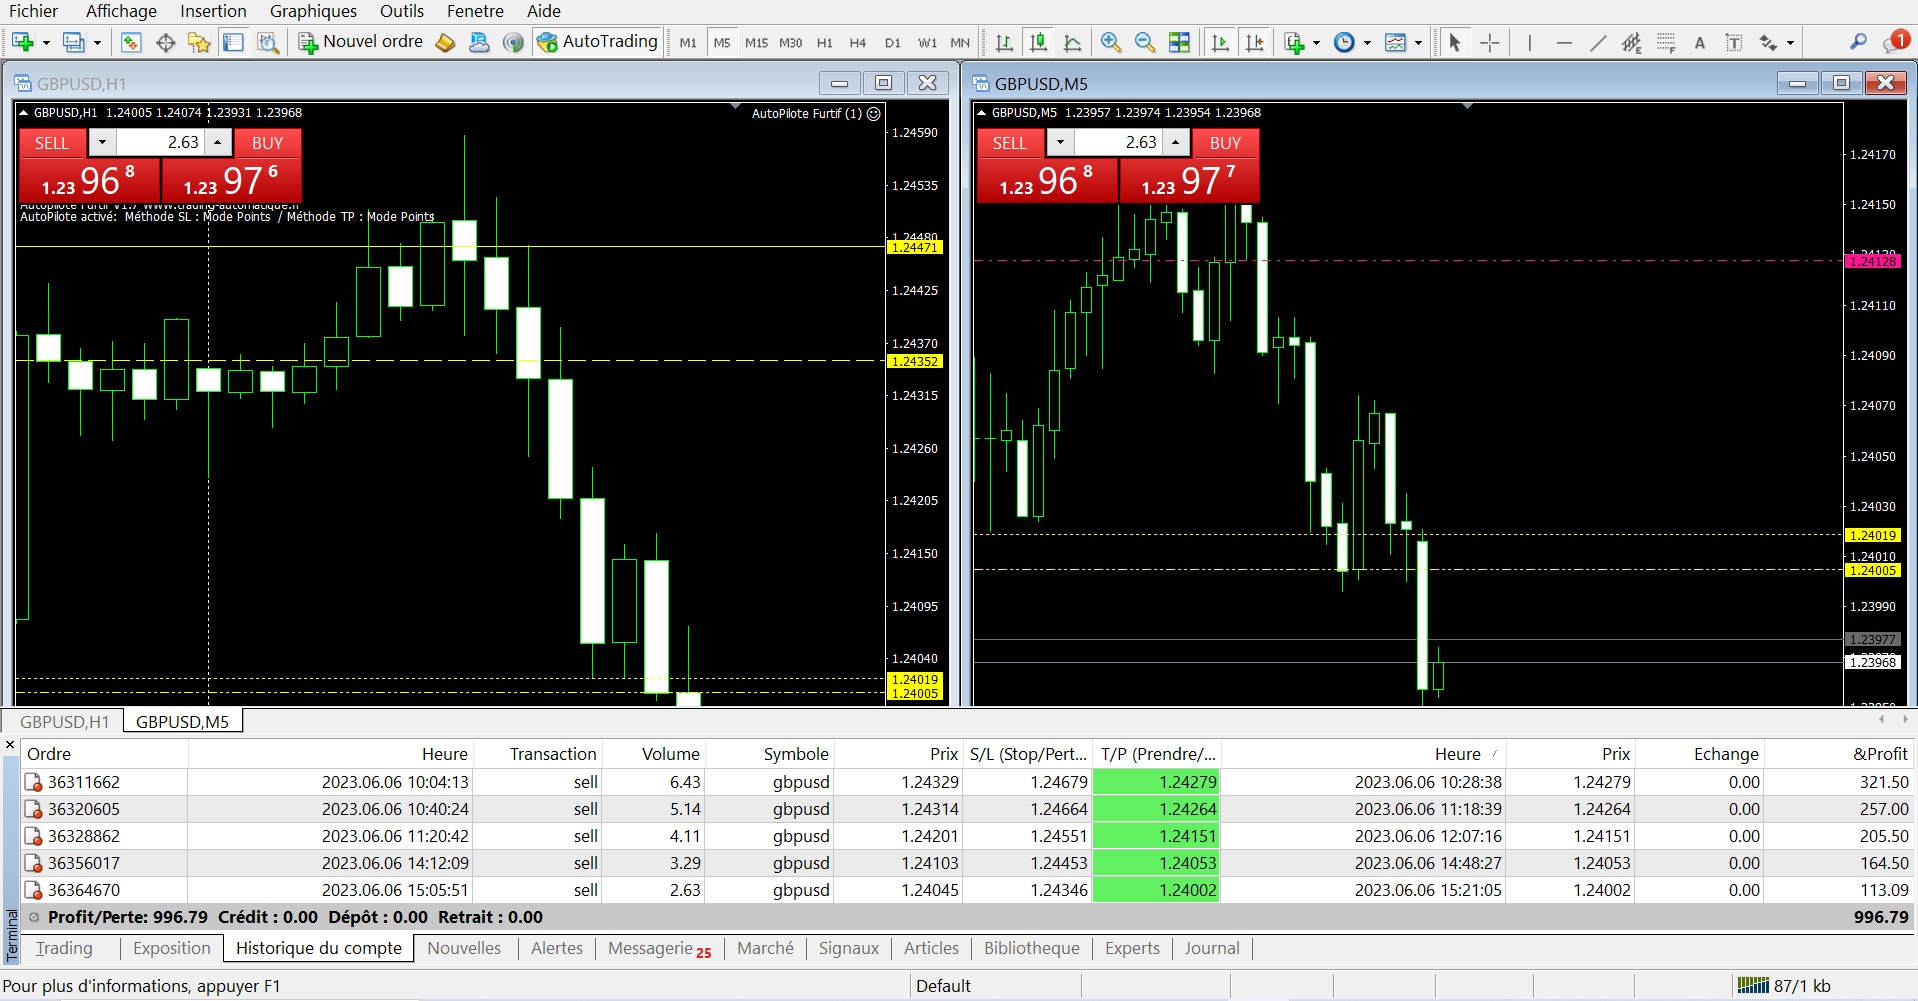Select the Fibonacci retracement tool

tap(1666, 42)
